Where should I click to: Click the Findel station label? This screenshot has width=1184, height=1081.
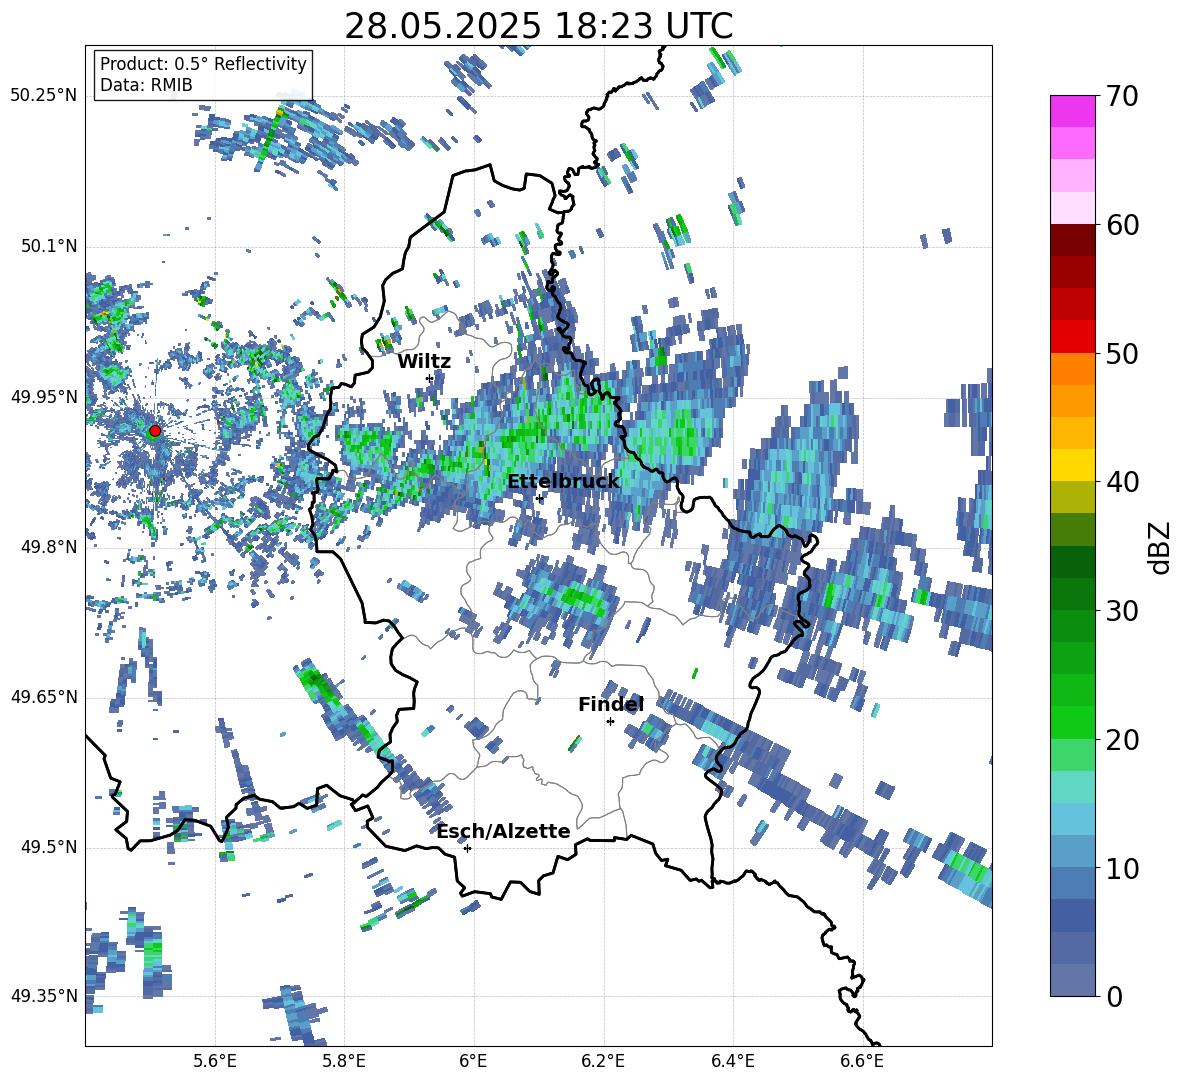[610, 704]
